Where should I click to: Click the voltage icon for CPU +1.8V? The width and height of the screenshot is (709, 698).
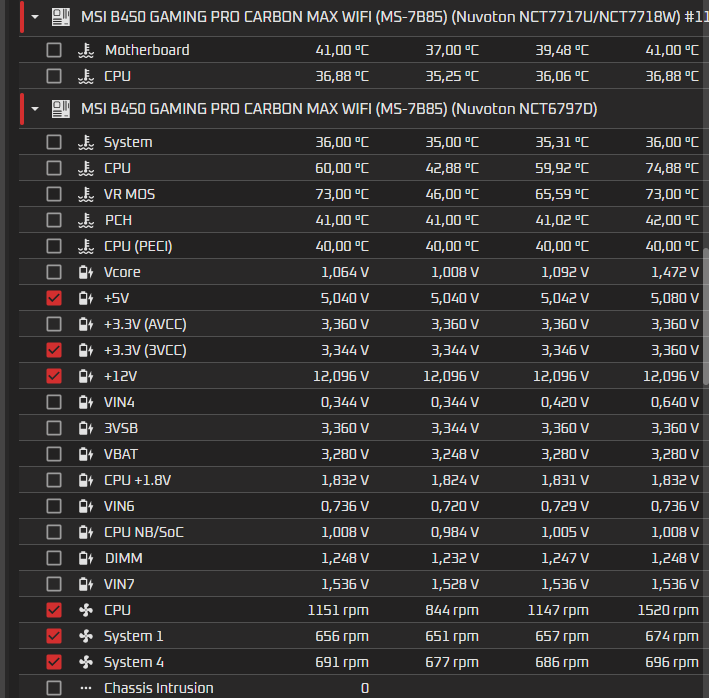tap(86, 480)
